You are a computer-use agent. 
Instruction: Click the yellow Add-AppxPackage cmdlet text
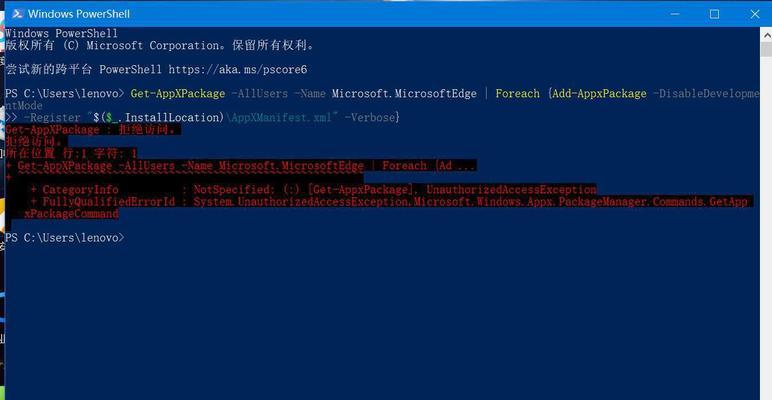click(599, 94)
